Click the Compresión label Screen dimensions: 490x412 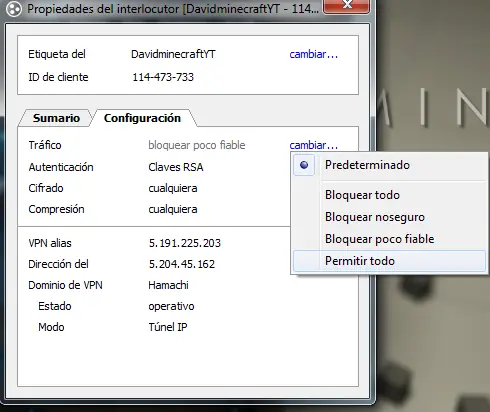pos(56,209)
